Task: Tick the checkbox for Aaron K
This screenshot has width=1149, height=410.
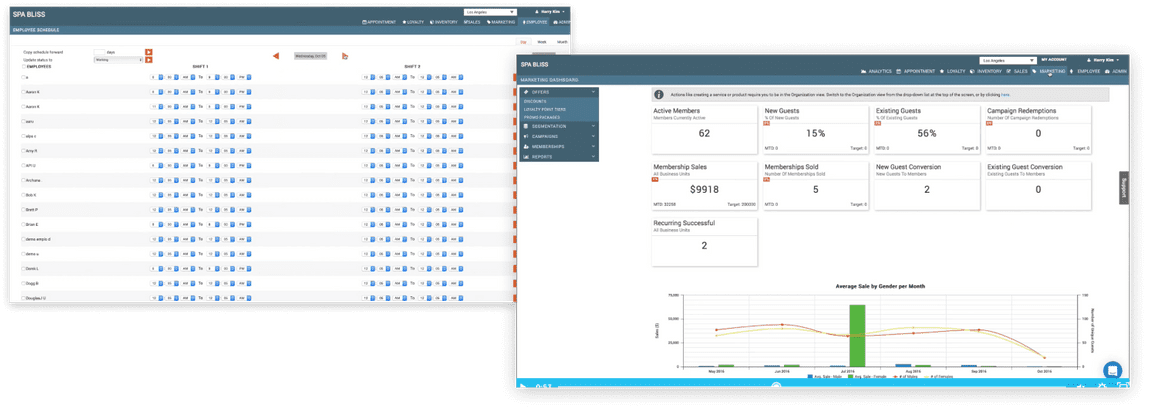Action: pyautogui.click(x=23, y=91)
